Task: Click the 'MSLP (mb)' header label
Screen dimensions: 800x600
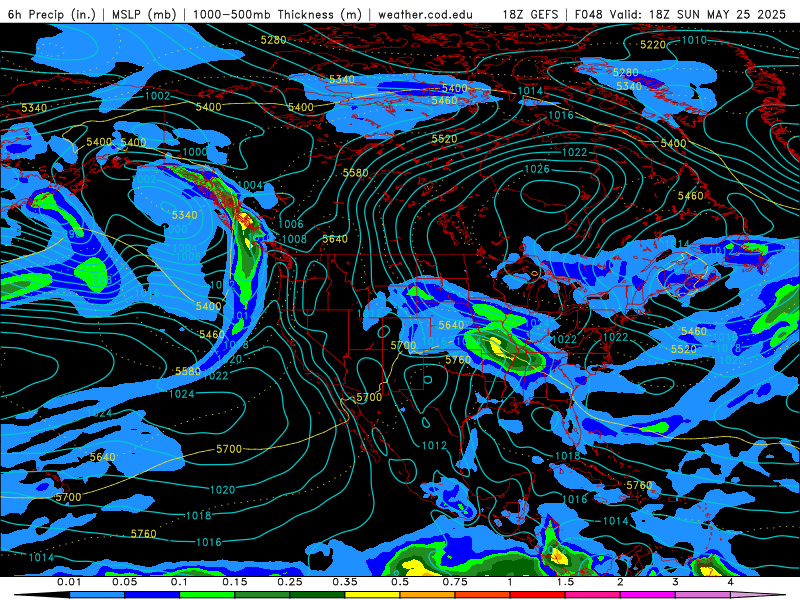Action: [x=144, y=14]
